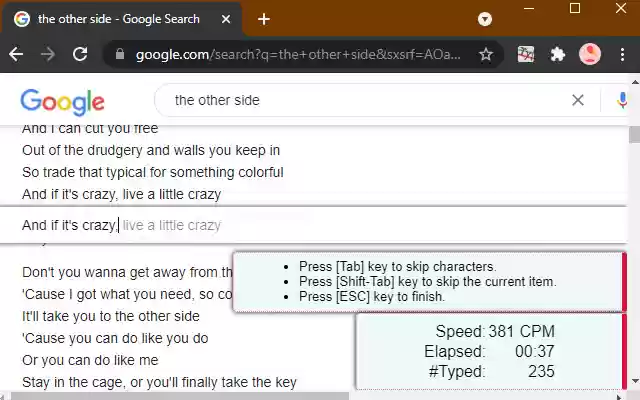This screenshot has width=640, height=400.
Task: Click in the typing practice input line
Action: click(313, 225)
